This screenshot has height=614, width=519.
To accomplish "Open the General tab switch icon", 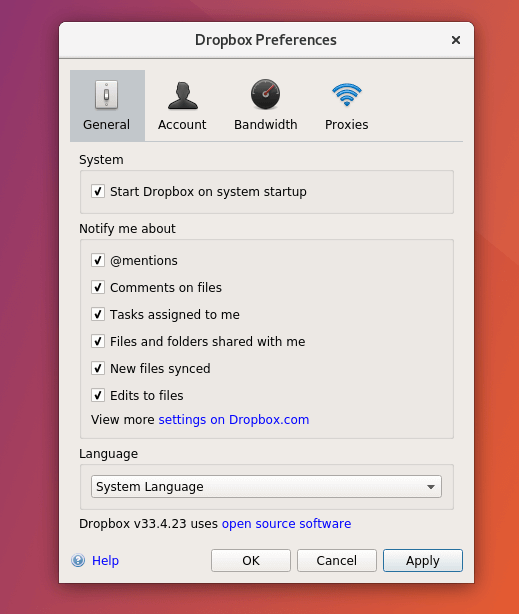I will click(x=106, y=94).
